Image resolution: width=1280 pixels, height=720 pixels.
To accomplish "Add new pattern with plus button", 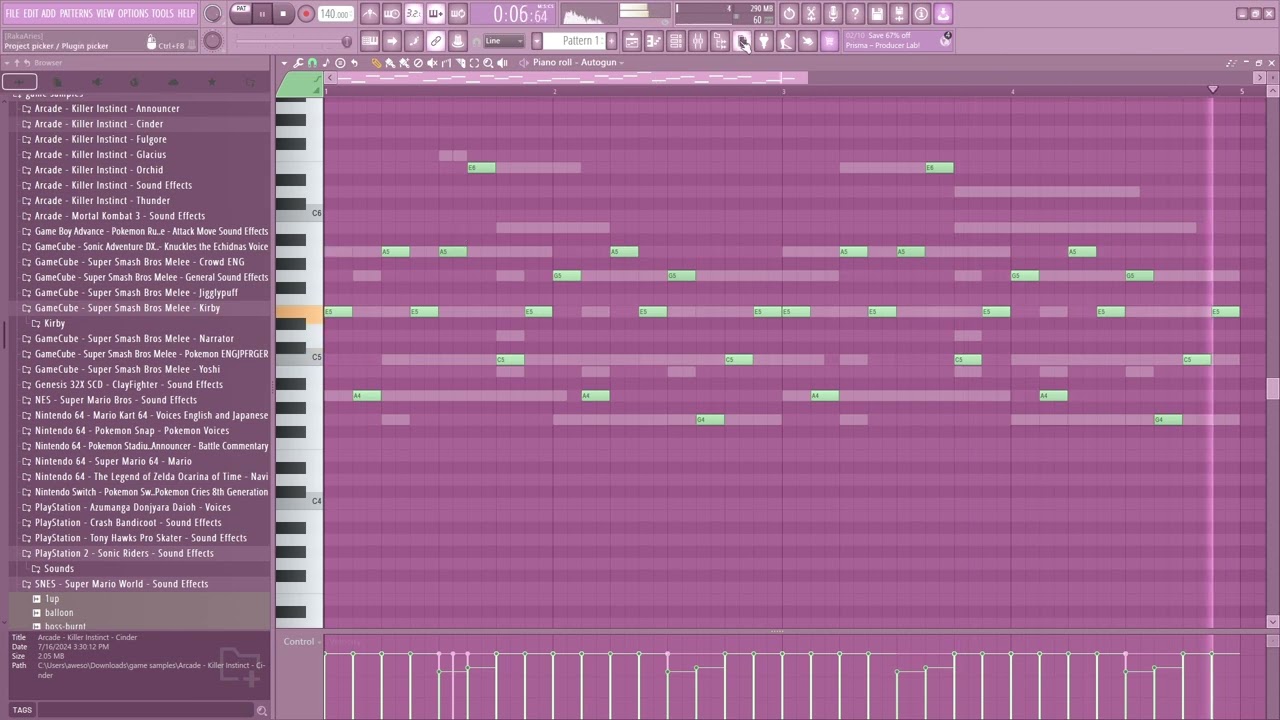I will click(x=611, y=41).
